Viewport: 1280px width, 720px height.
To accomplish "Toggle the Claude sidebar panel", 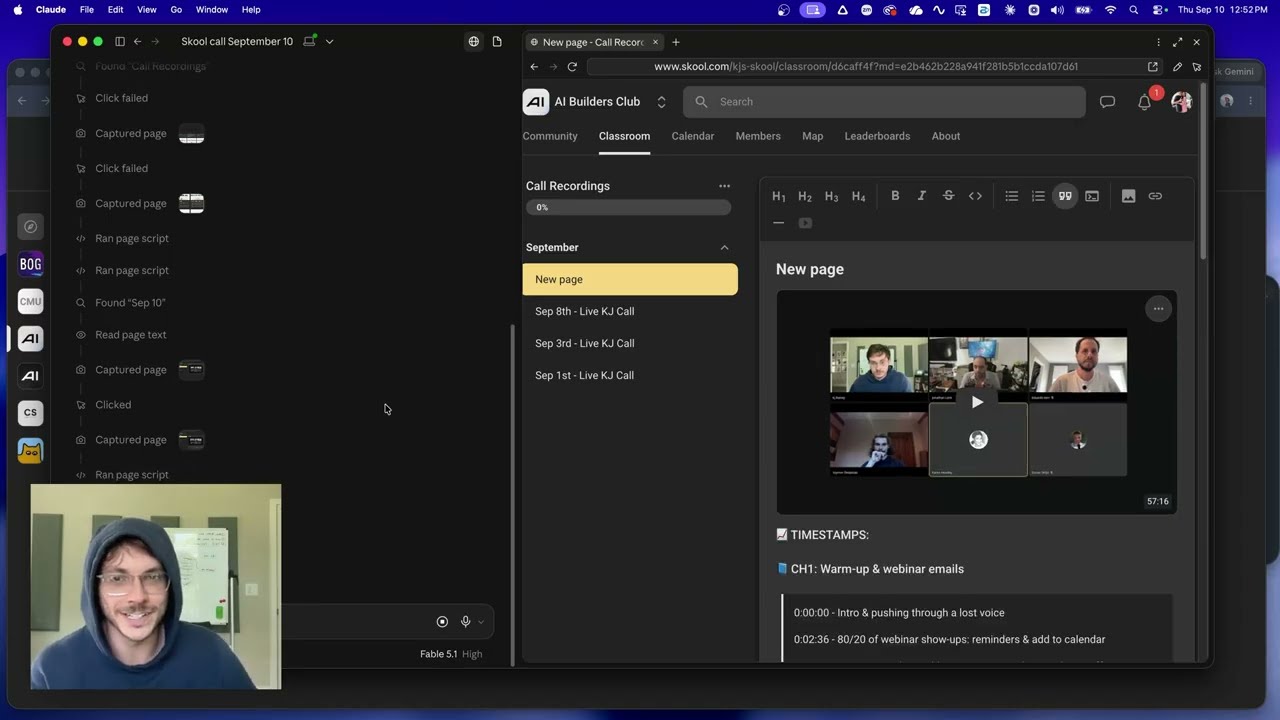I will (x=120, y=42).
